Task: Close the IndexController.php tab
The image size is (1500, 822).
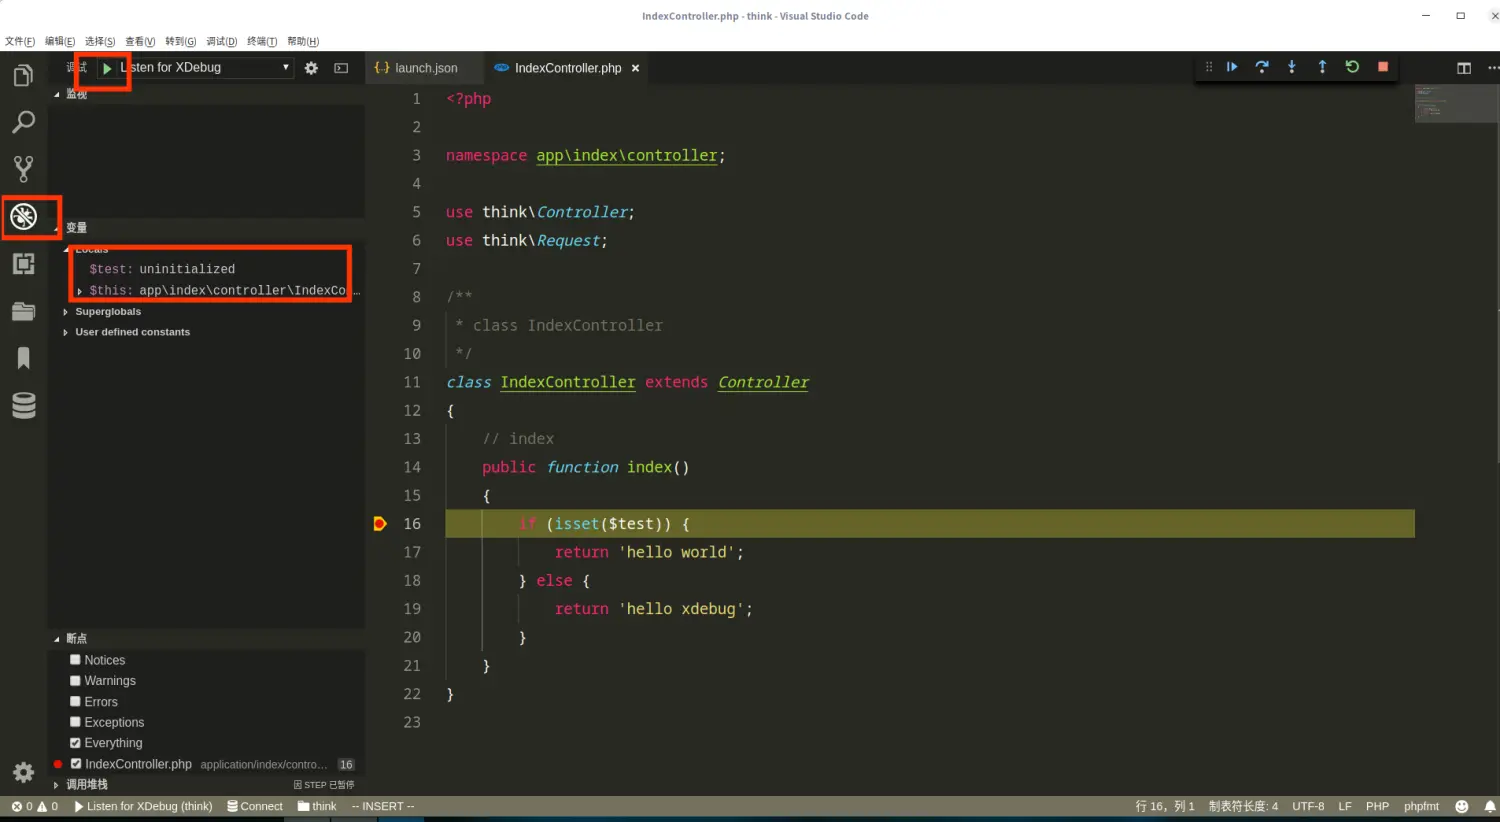Action: pyautogui.click(x=635, y=68)
